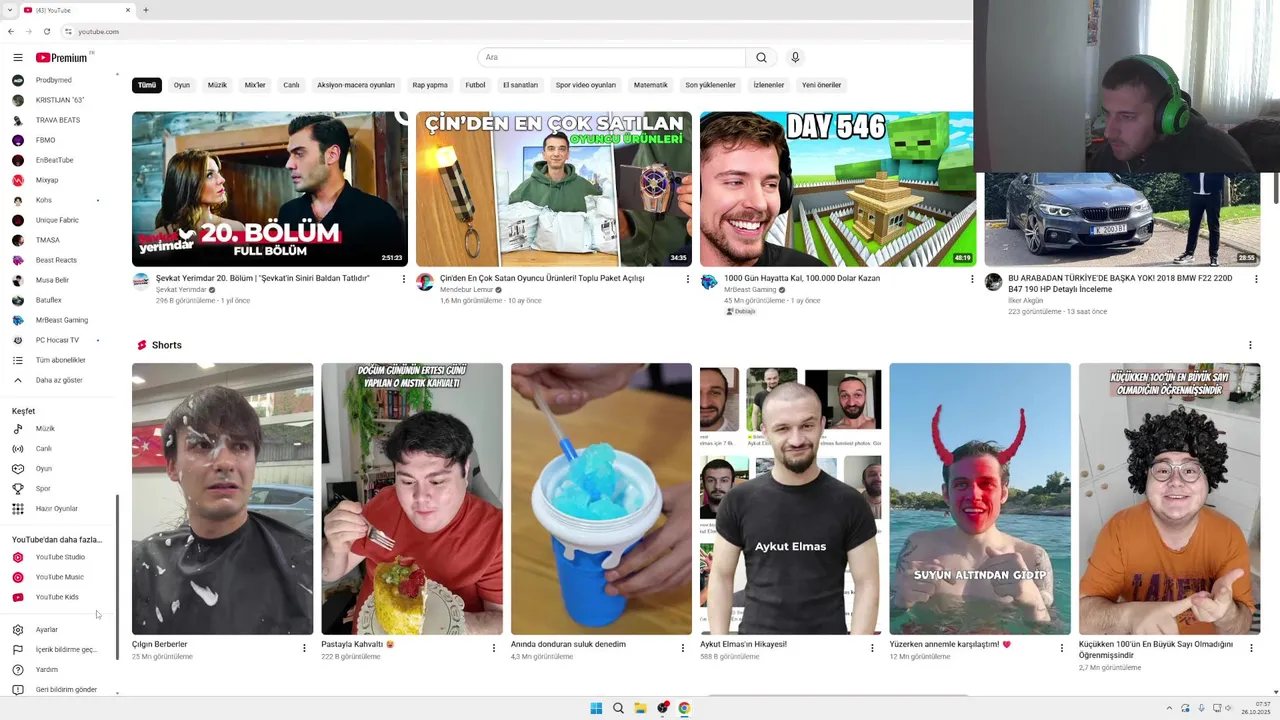Open Windows taskbar search
1280x720 pixels.
click(x=618, y=708)
